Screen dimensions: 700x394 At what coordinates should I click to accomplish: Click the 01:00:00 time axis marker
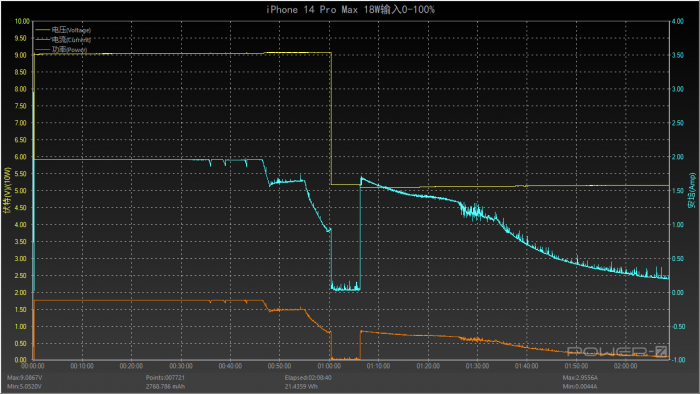click(329, 366)
